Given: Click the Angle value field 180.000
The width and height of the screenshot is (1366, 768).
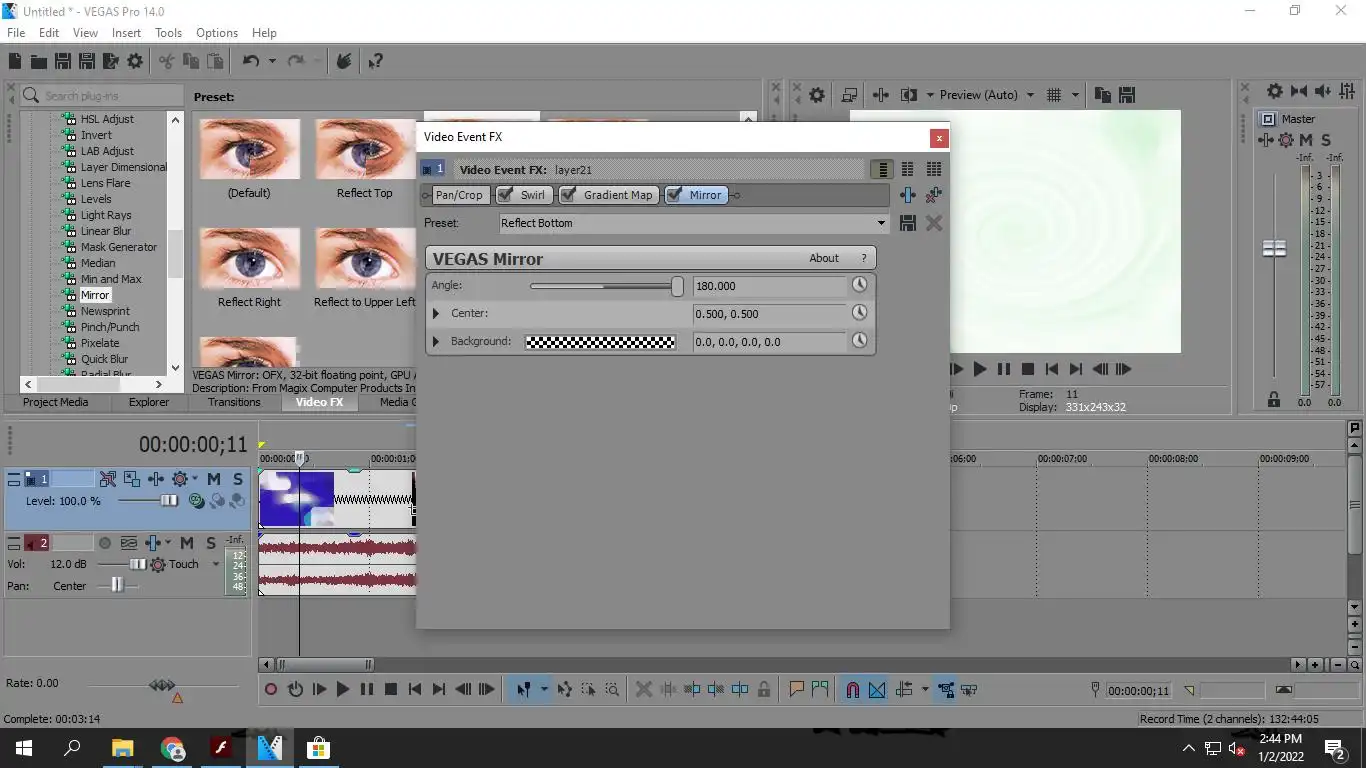Looking at the screenshot, I should point(769,286).
